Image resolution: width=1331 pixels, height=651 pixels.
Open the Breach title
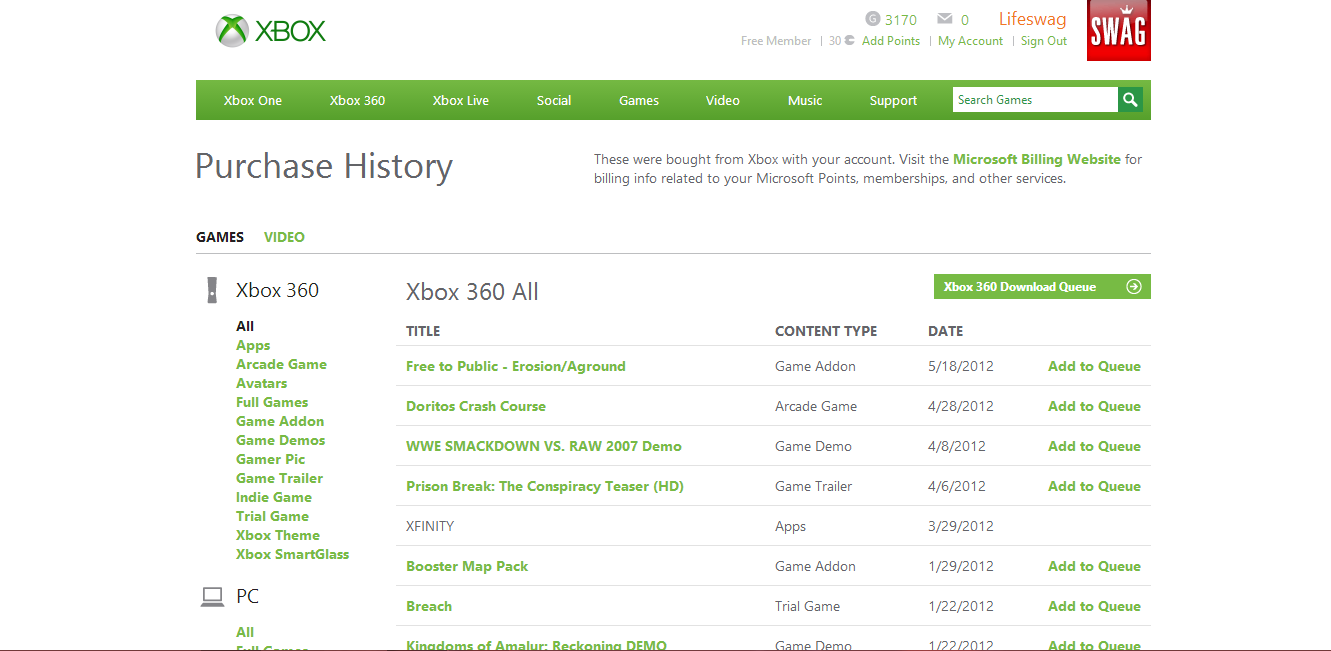pyautogui.click(x=429, y=606)
